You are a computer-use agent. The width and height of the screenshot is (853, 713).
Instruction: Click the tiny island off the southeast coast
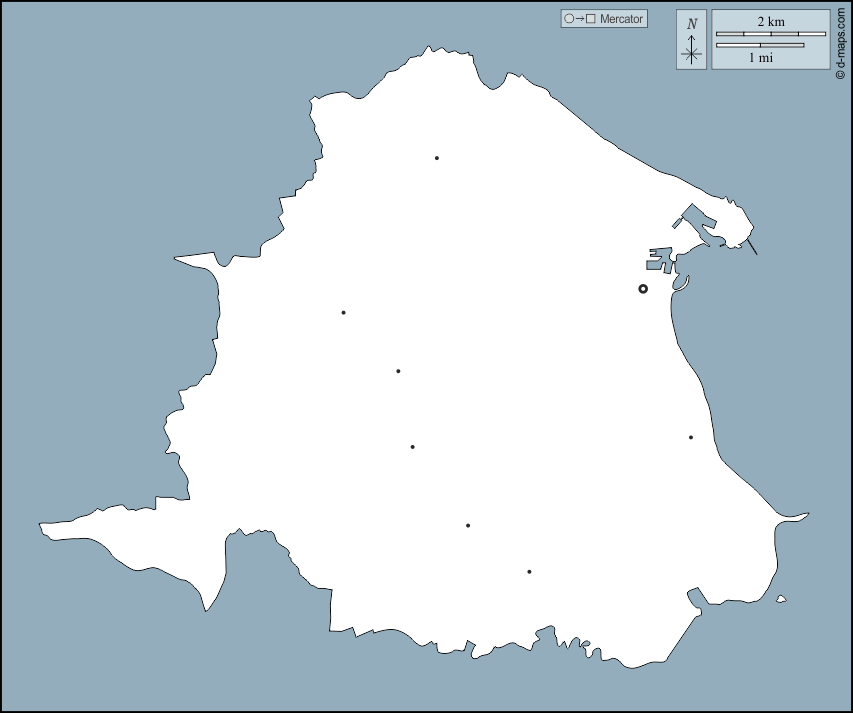coord(781,600)
